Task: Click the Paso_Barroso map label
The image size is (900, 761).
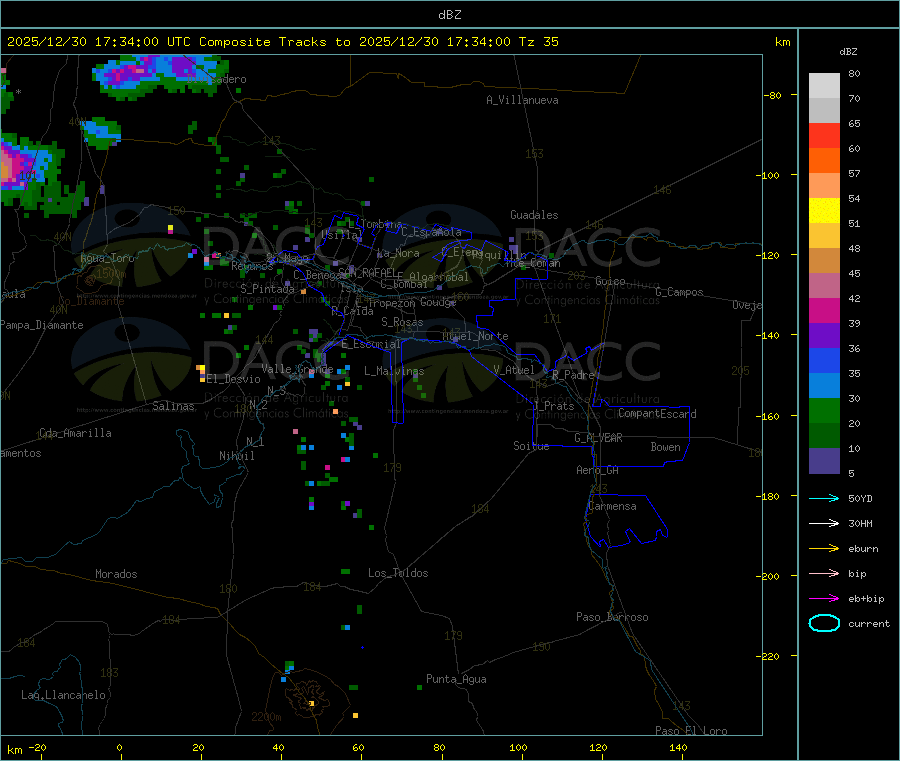Action: click(x=612, y=617)
